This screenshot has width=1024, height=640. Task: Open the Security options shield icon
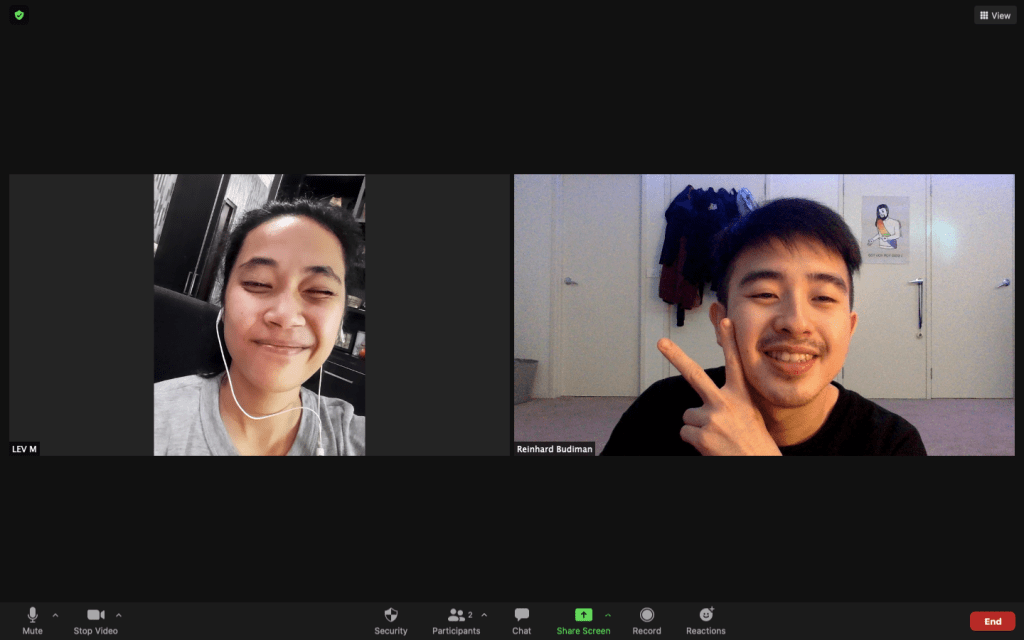pyautogui.click(x=391, y=615)
